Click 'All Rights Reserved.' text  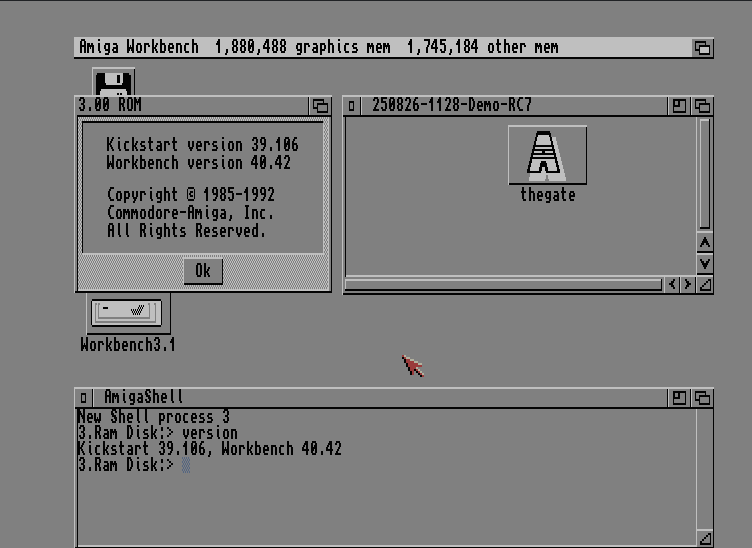click(x=186, y=231)
